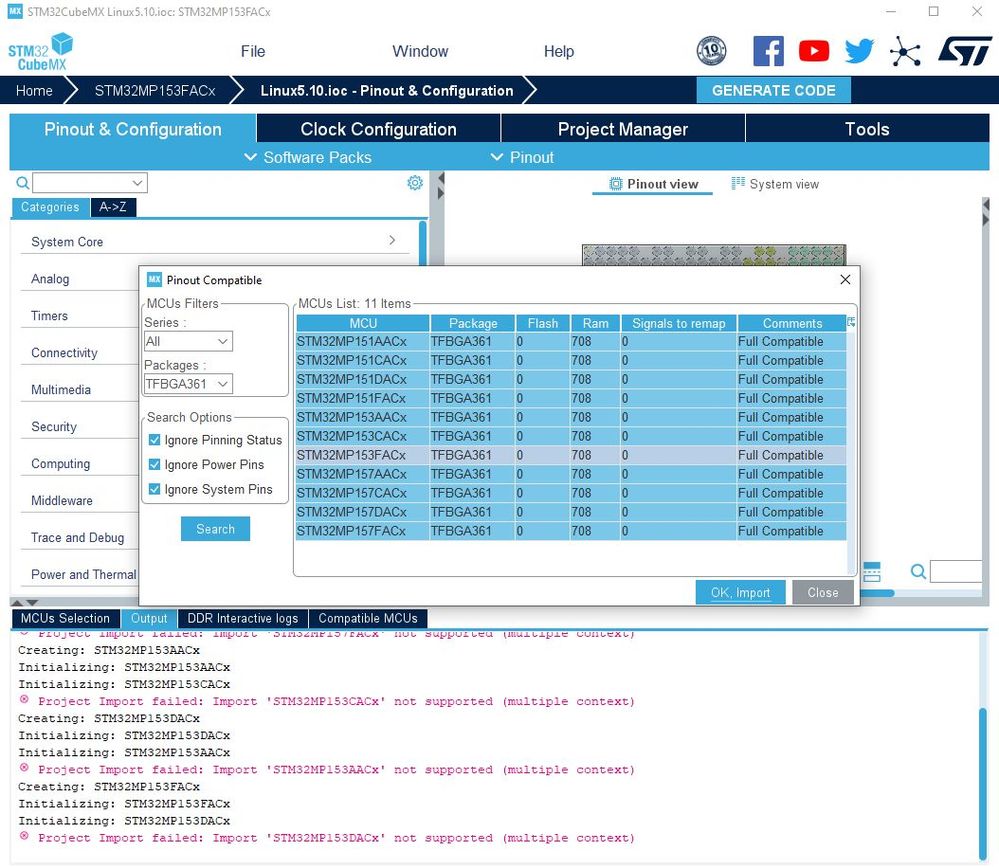The height and width of the screenshot is (867, 999).
Task: Click error icon beside STM32MP153CACx import failure
Action: [x=24, y=699]
